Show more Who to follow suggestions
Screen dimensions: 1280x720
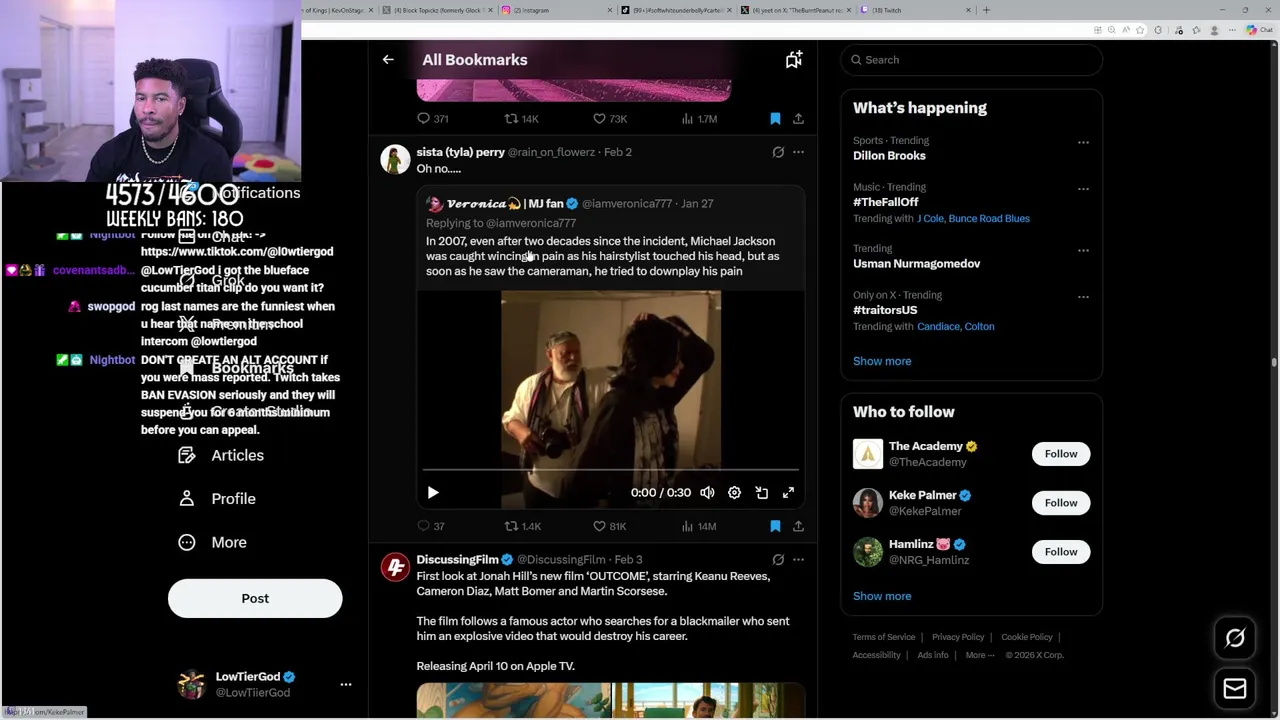(x=882, y=596)
